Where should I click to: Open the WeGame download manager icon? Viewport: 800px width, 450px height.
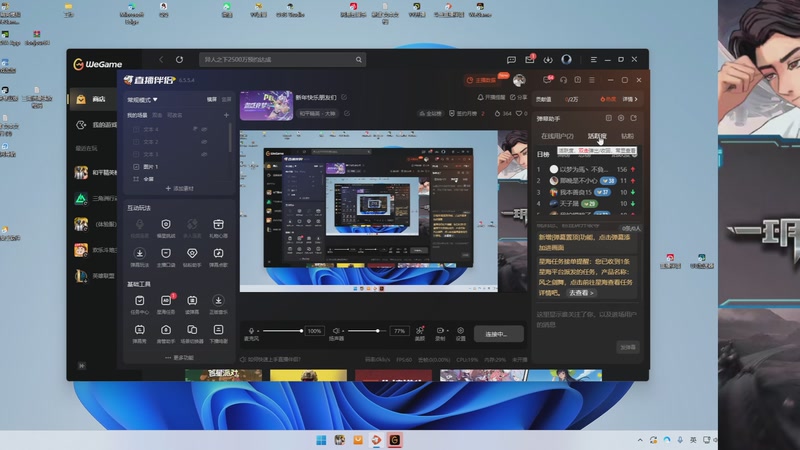click(548, 60)
